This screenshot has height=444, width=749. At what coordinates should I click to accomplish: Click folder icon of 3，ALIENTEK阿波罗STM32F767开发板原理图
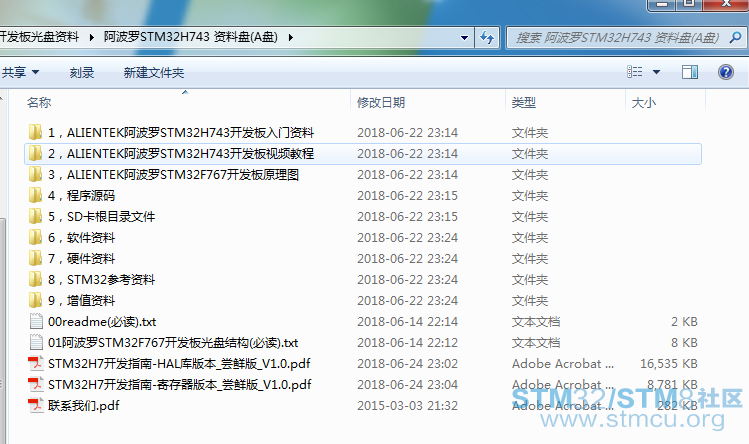(35, 174)
